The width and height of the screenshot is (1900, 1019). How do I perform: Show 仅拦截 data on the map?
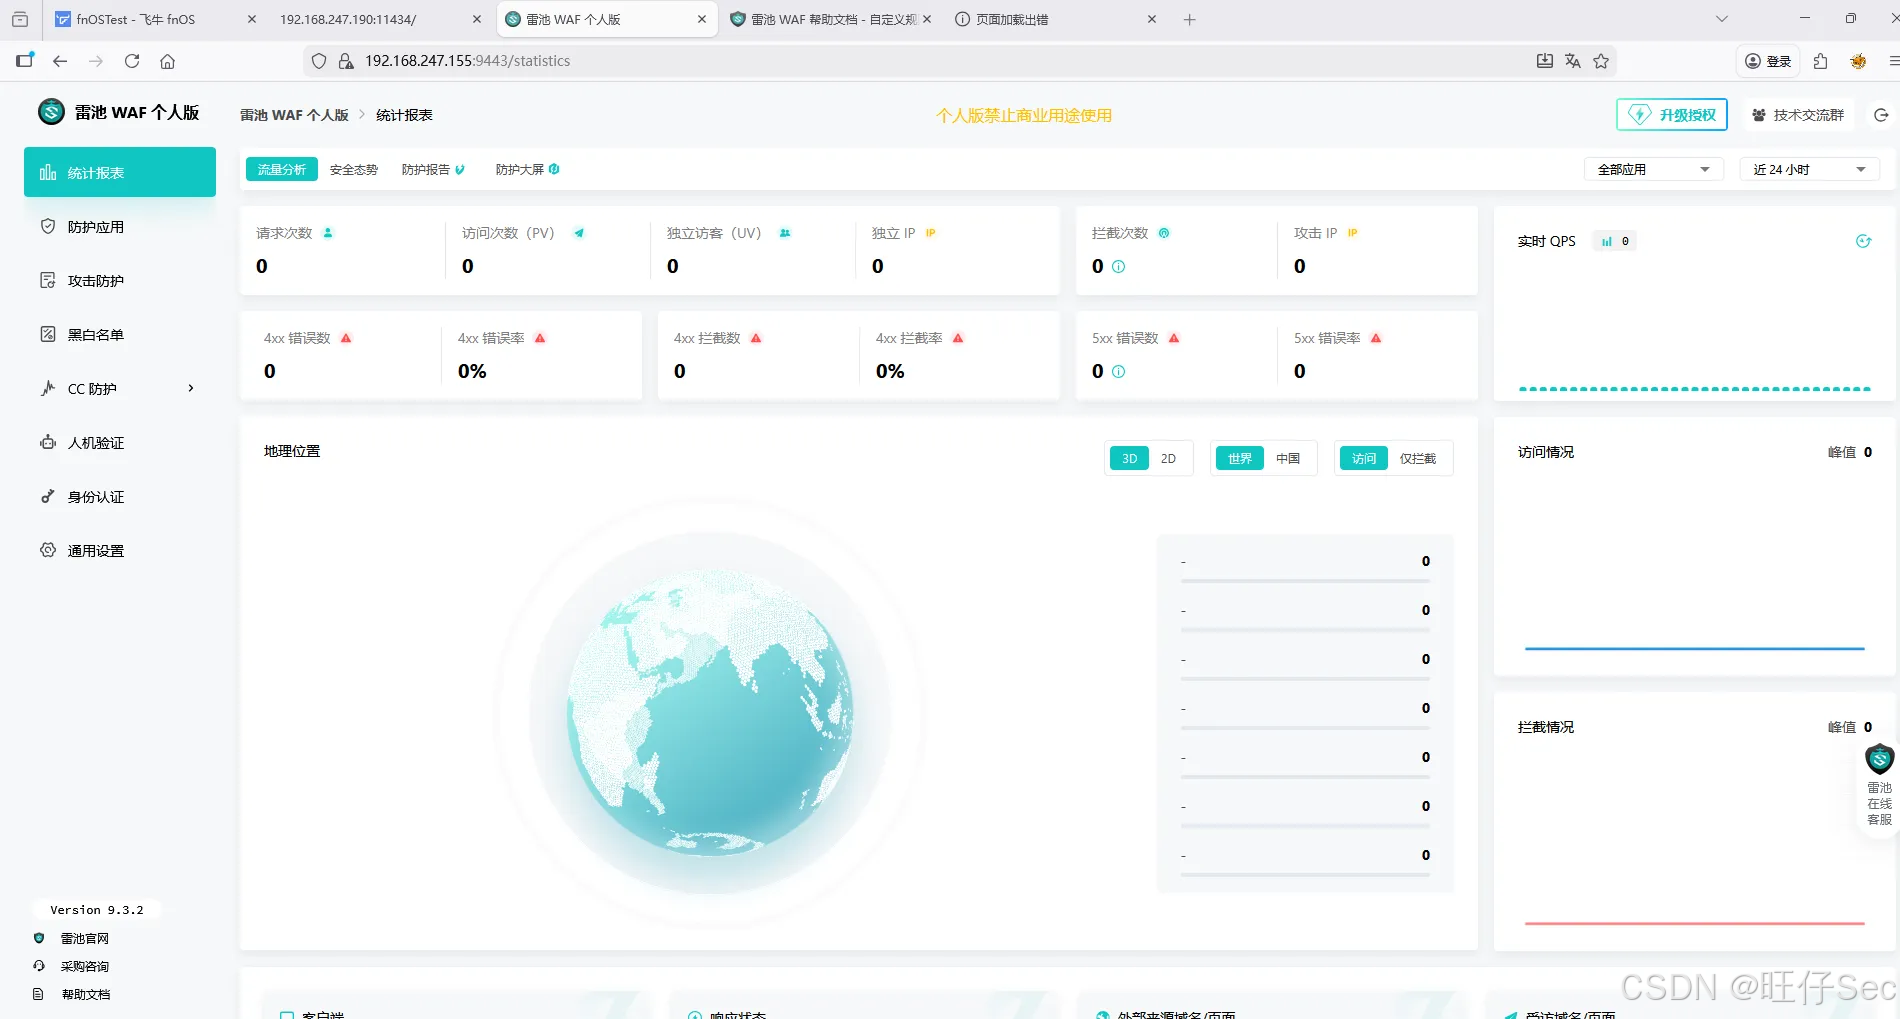point(1418,459)
